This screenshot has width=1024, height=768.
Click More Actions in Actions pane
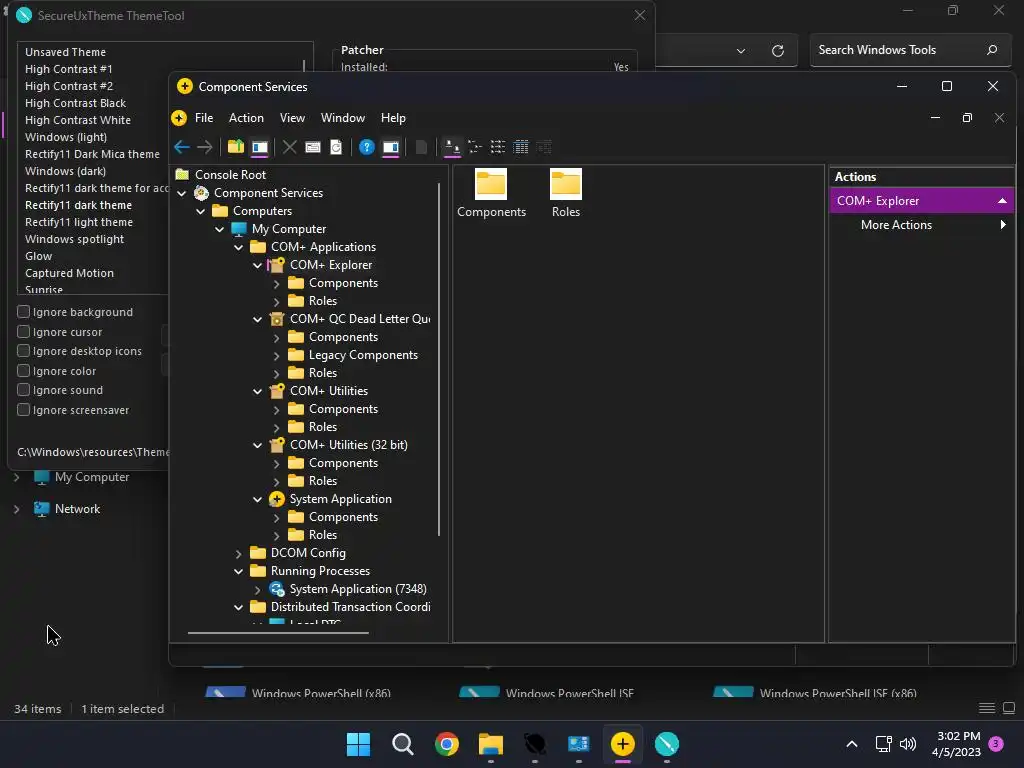(x=896, y=225)
